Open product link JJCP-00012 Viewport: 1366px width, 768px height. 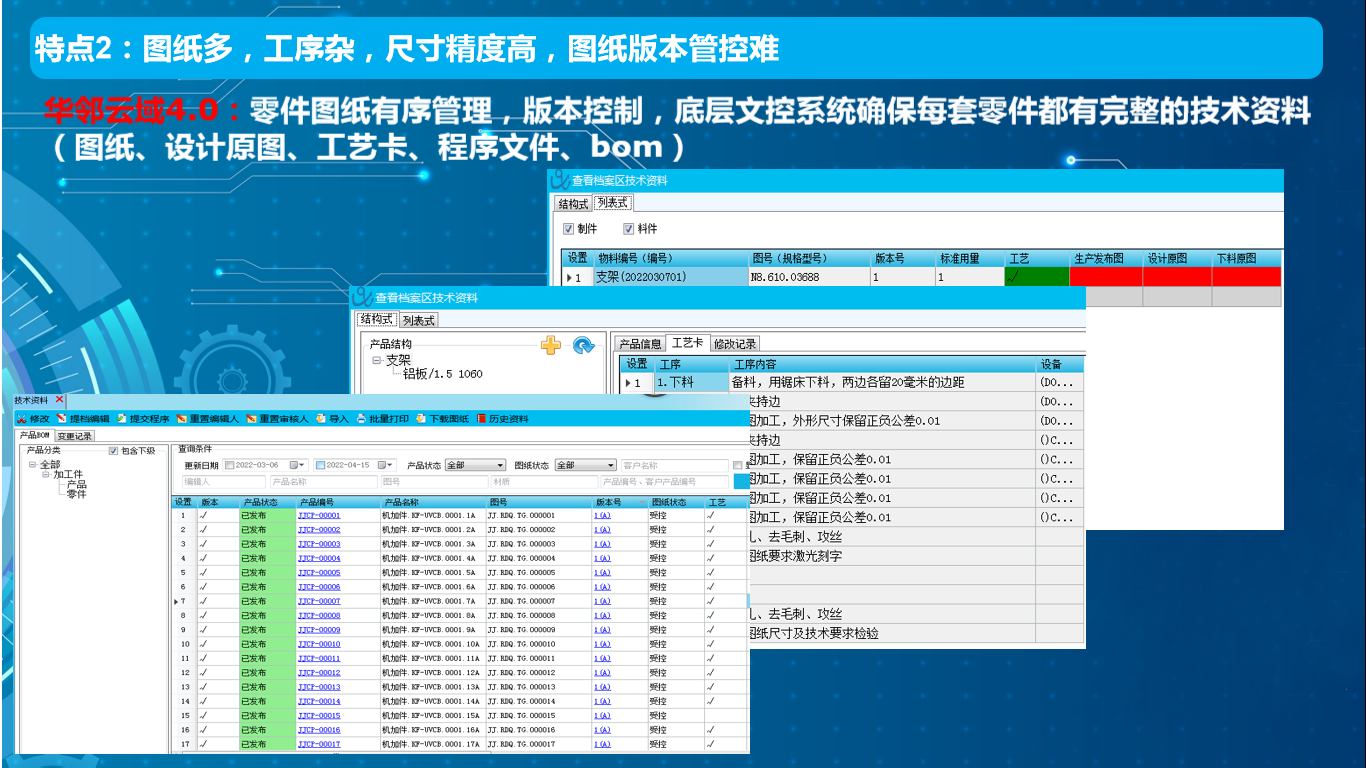(319, 673)
